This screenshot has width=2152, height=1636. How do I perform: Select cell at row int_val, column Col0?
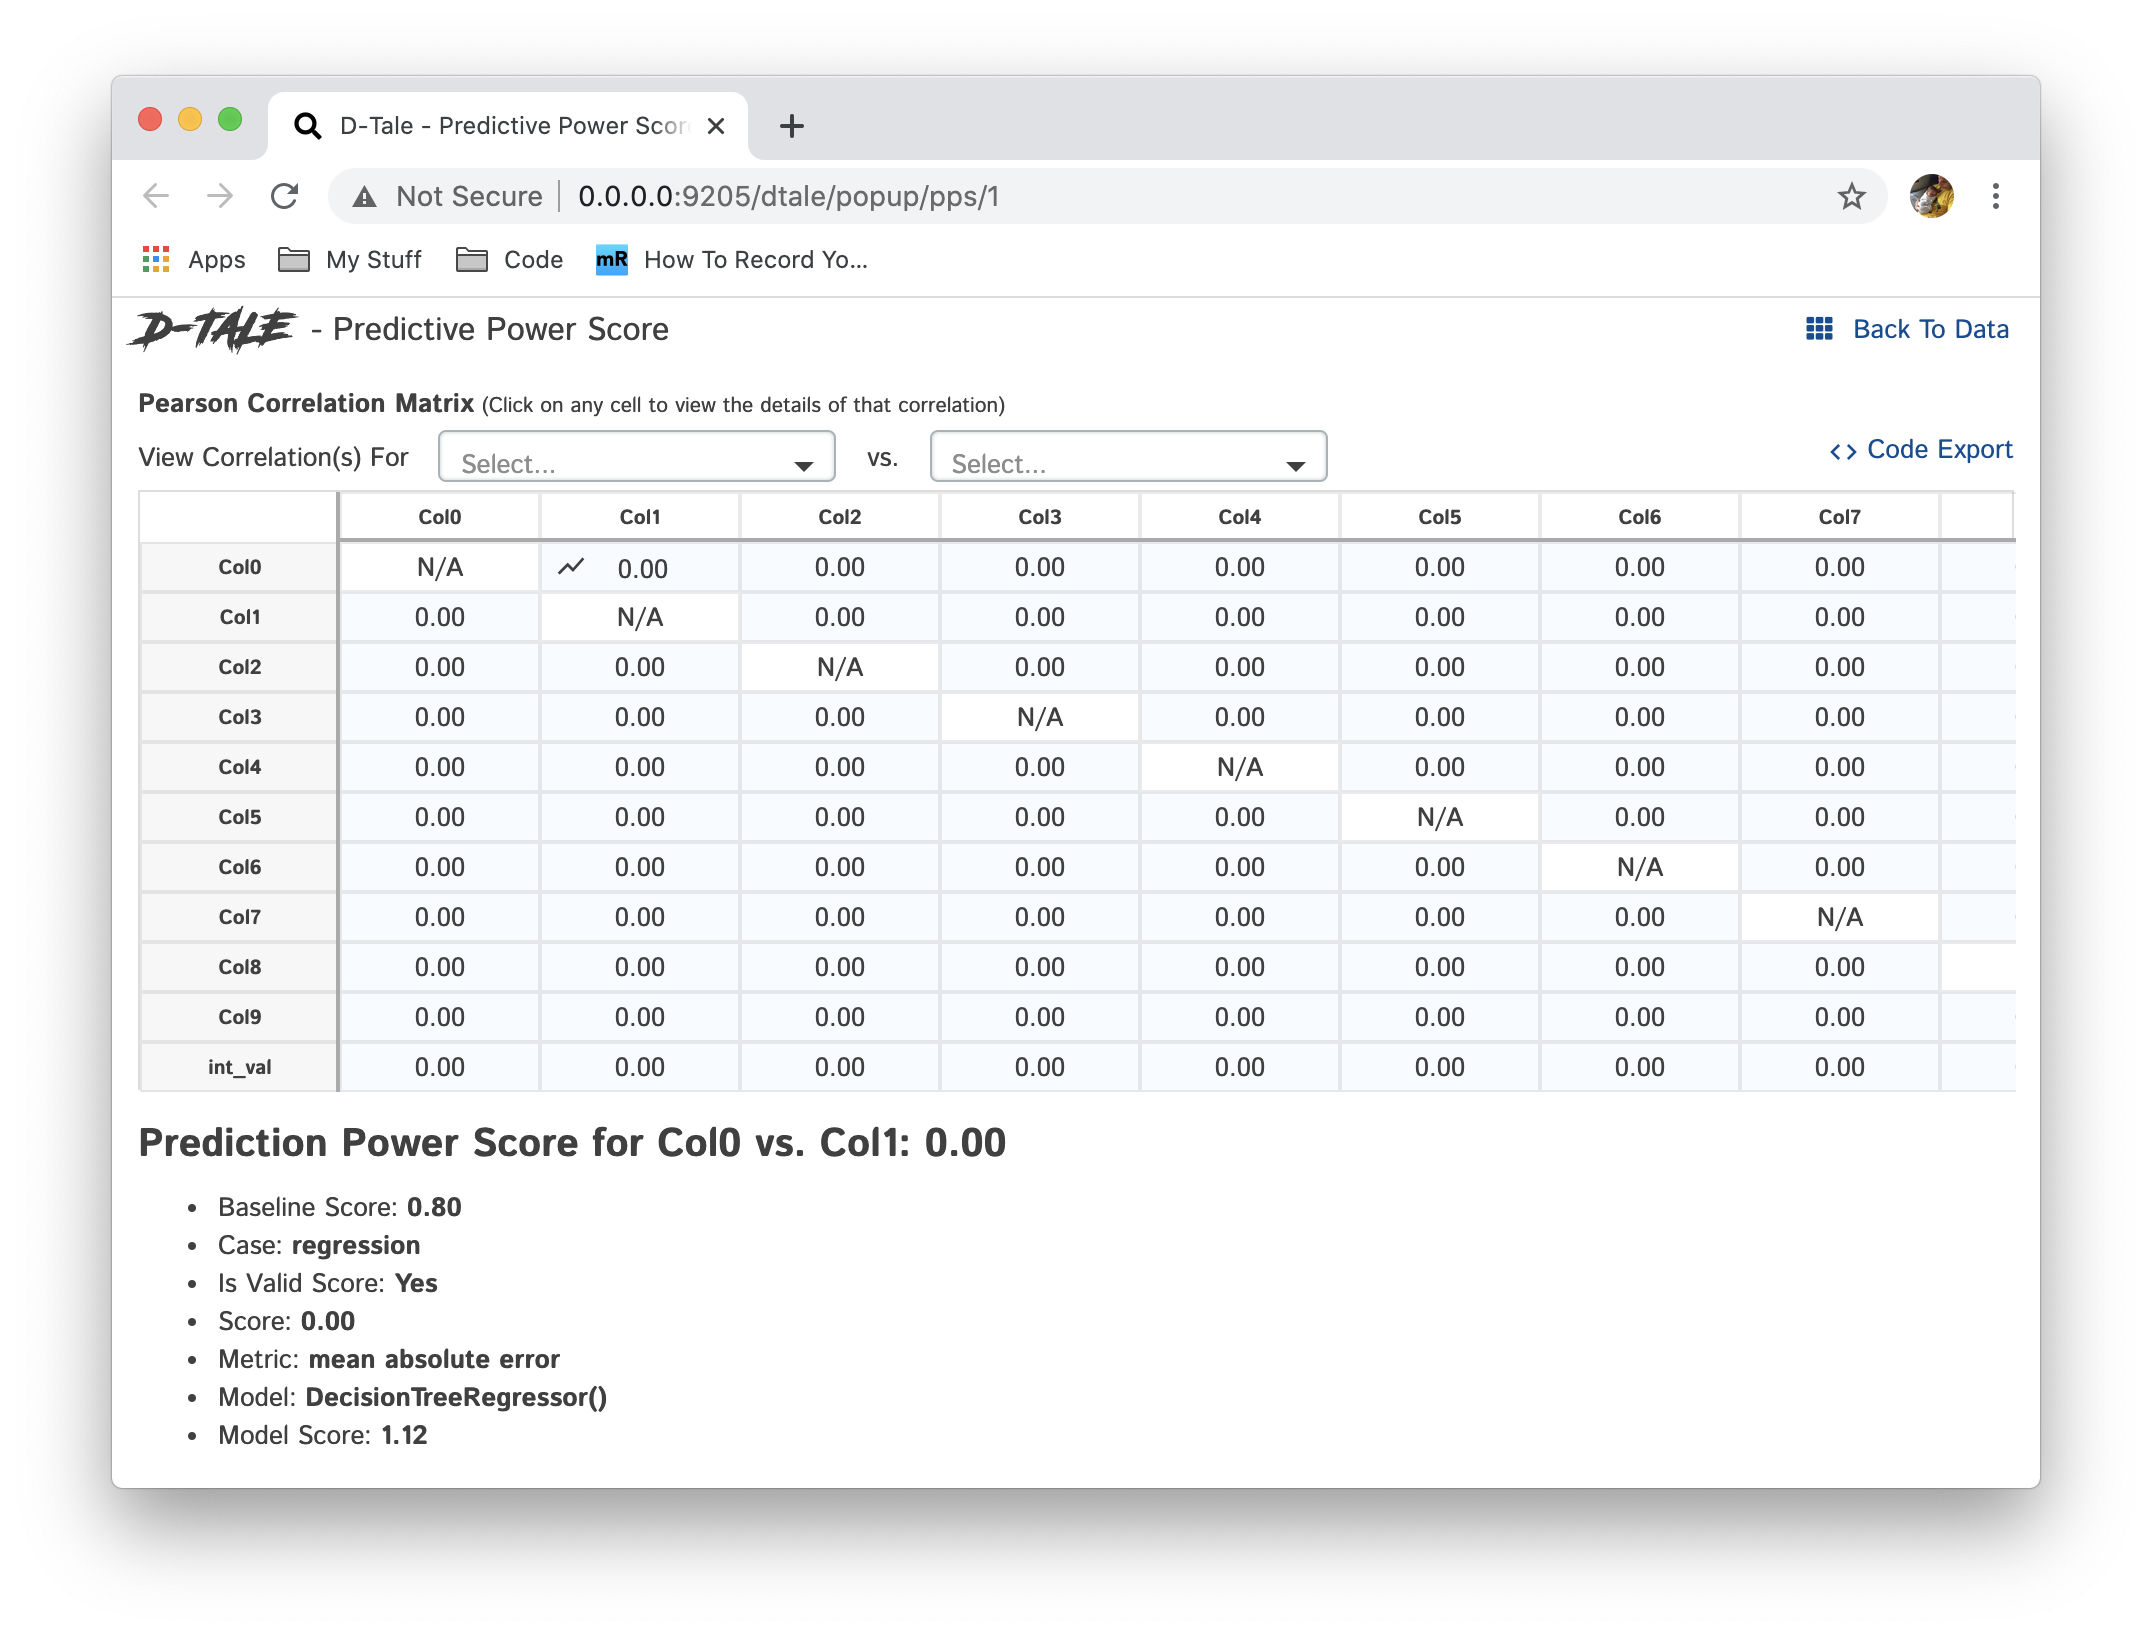point(439,1067)
